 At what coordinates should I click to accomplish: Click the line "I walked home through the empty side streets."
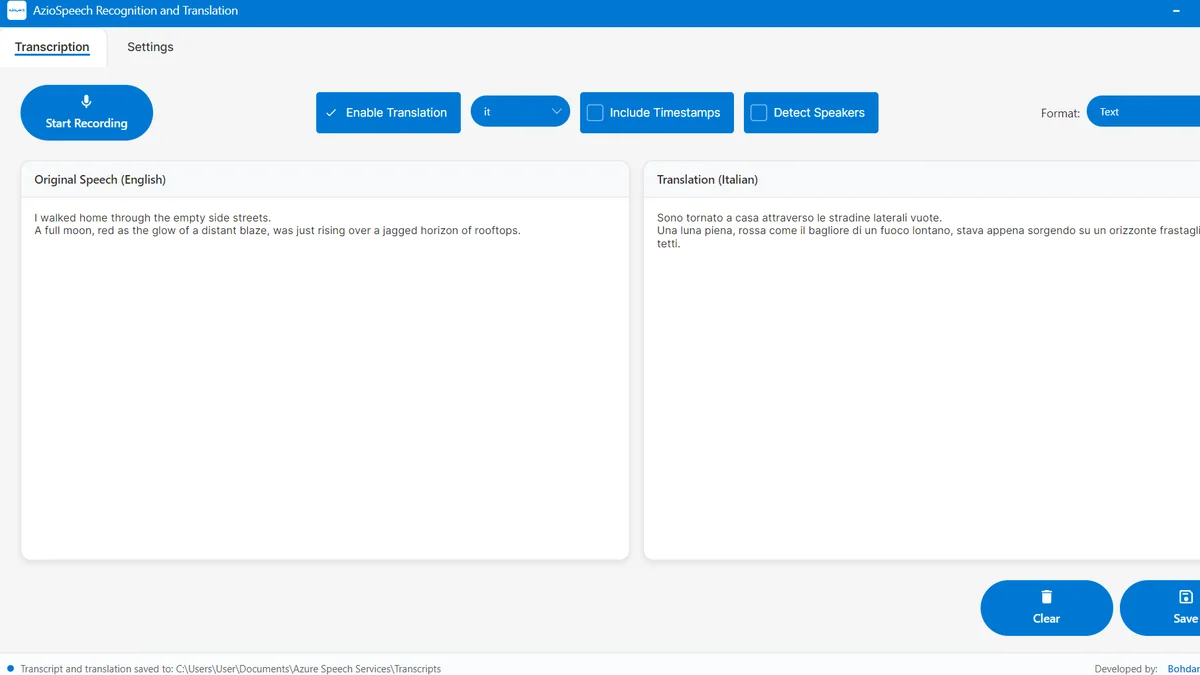click(x=153, y=217)
